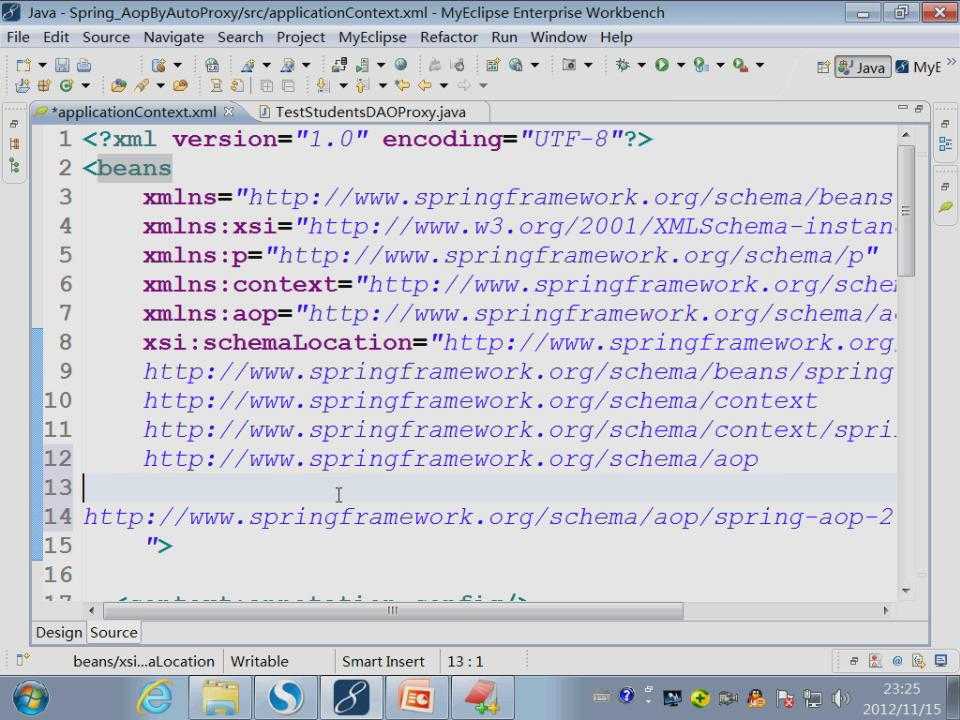Click the globe web browser toolbar icon
This screenshot has height=720, width=960.
401,64
